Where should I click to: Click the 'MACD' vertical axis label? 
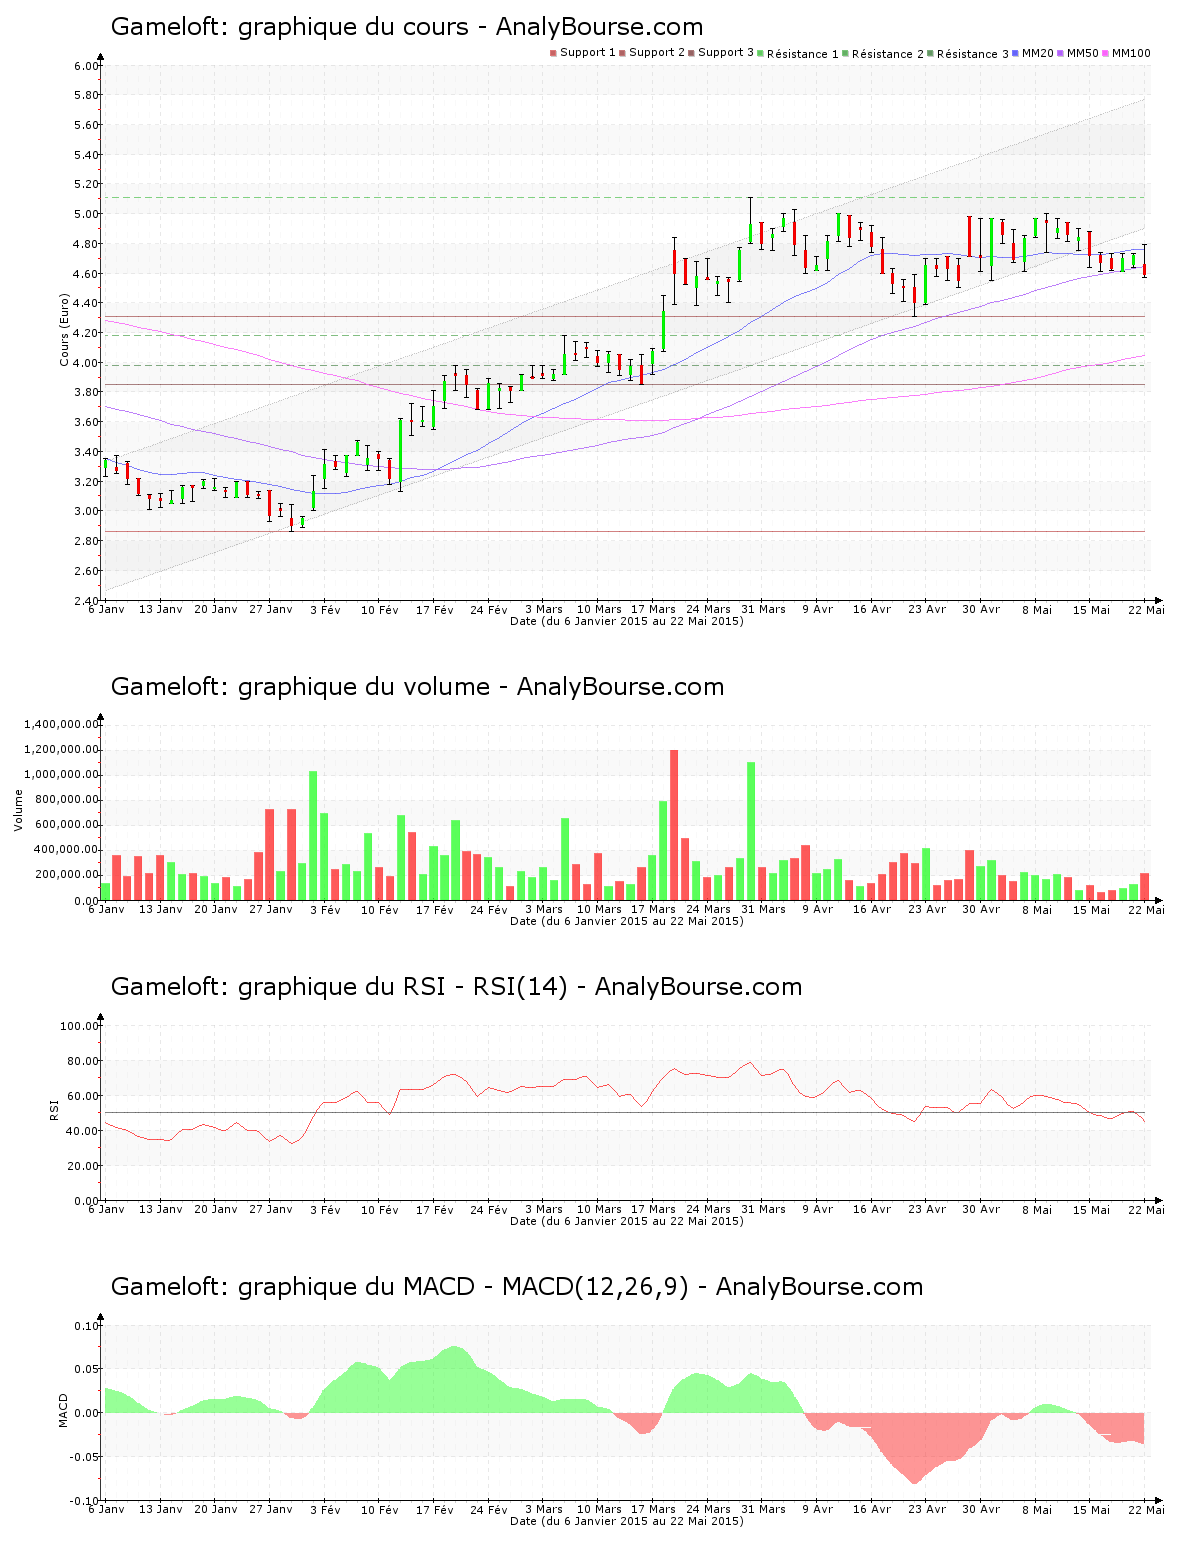64,1410
